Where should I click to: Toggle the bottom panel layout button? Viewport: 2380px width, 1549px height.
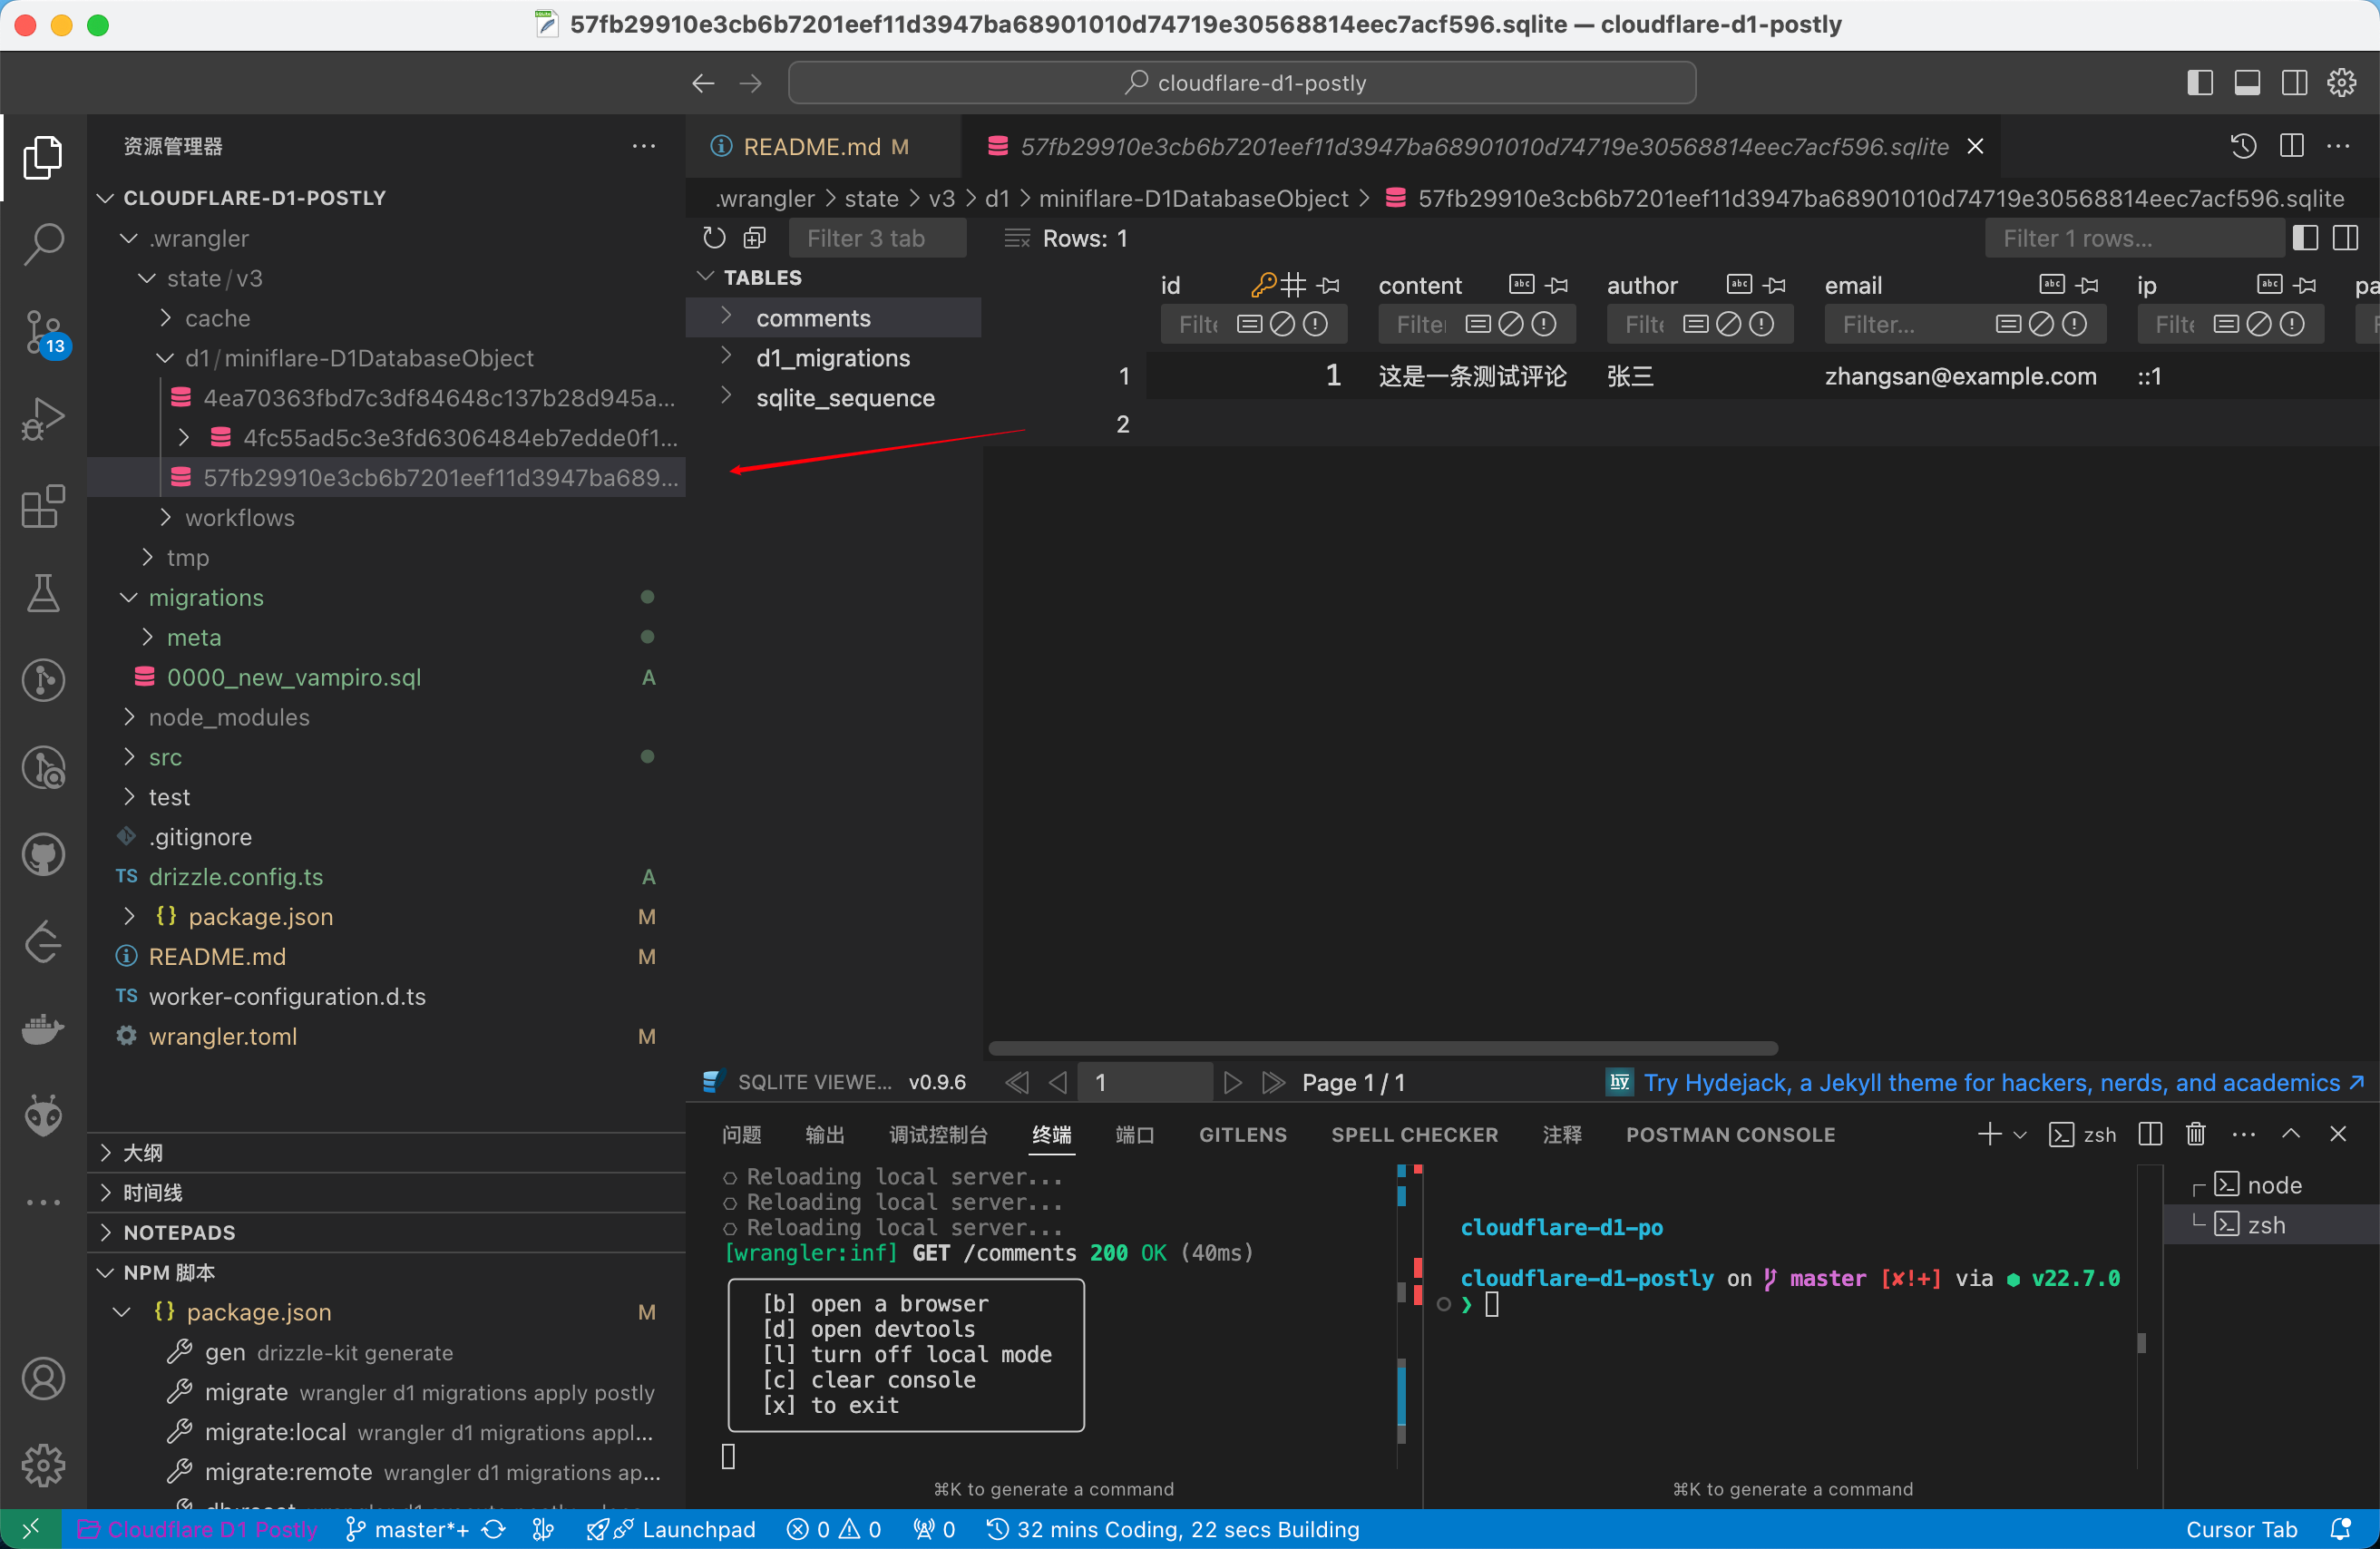[2246, 83]
